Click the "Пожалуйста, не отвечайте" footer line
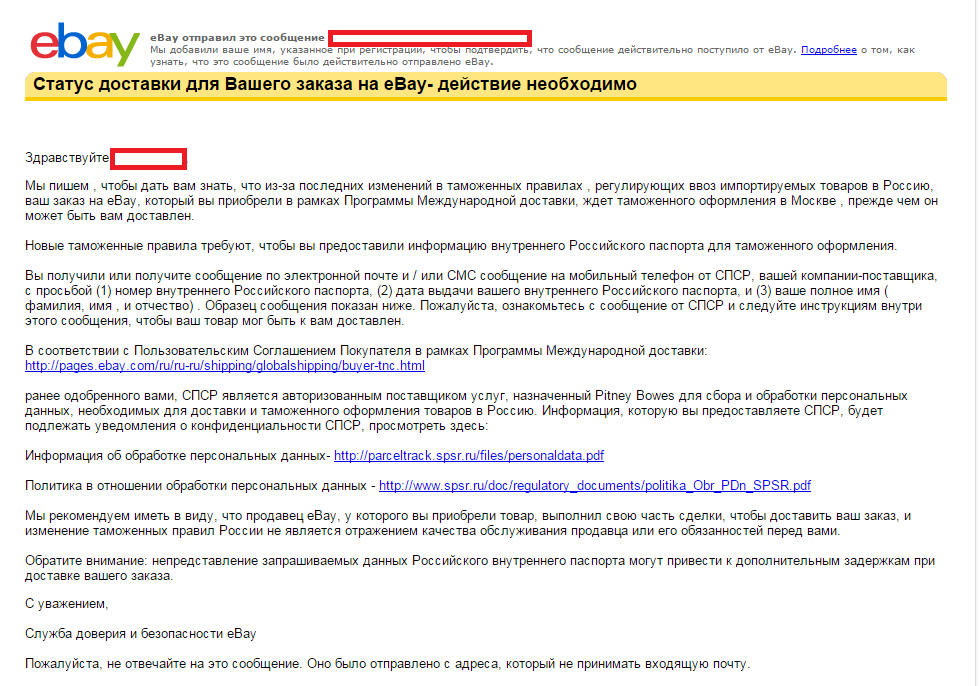Image resolution: width=980 pixels, height=686 pixels. pyautogui.click(x=386, y=664)
